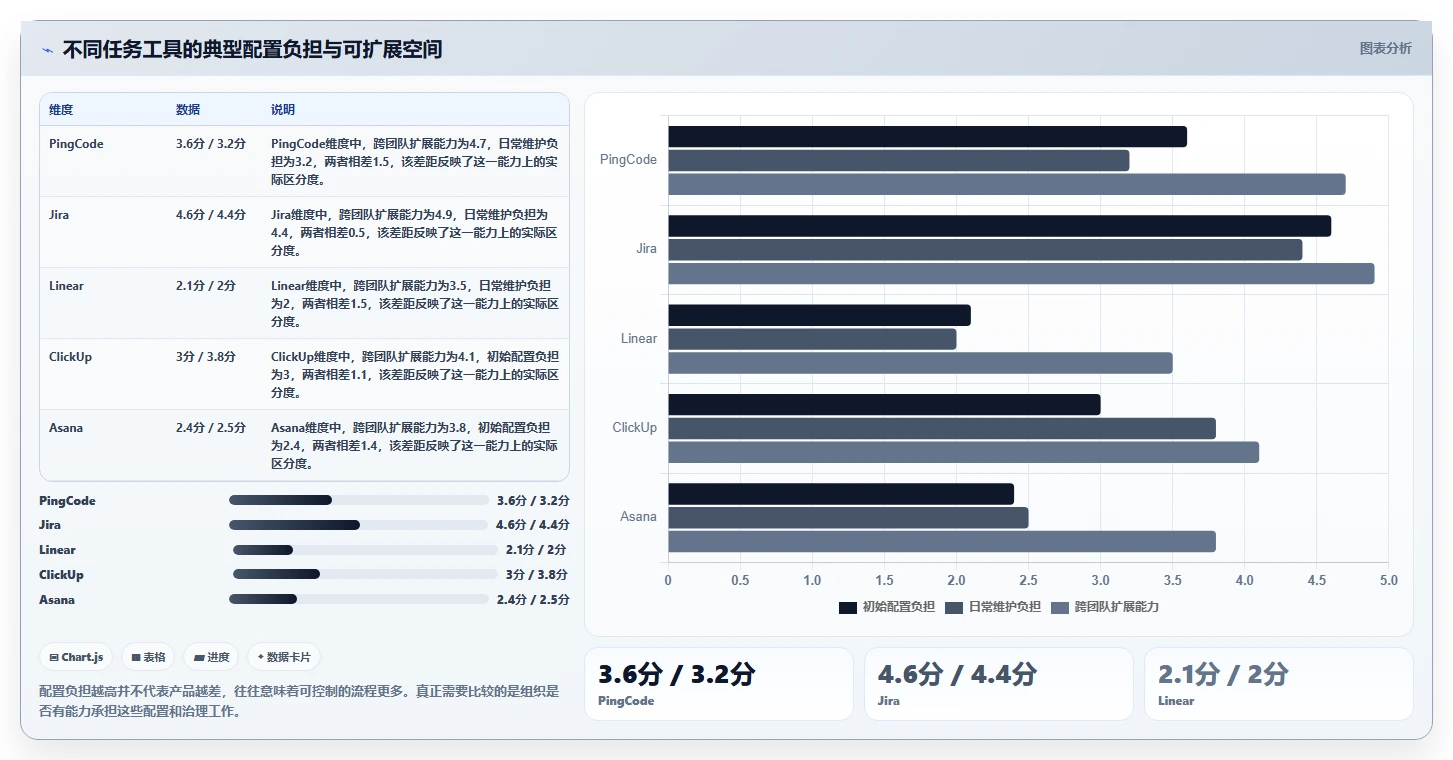
Task: Click the Linear y-axis label in the chart
Action: (639, 338)
